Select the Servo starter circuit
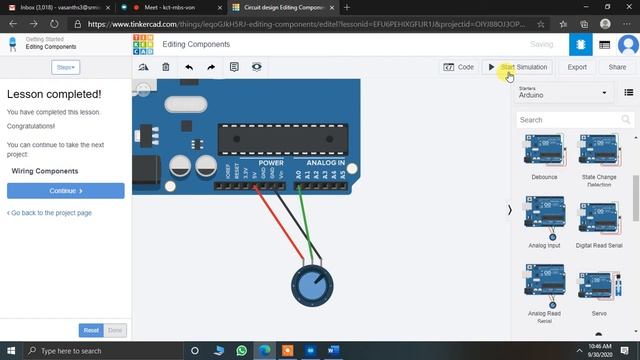The height and width of the screenshot is (360, 640). coord(599,293)
